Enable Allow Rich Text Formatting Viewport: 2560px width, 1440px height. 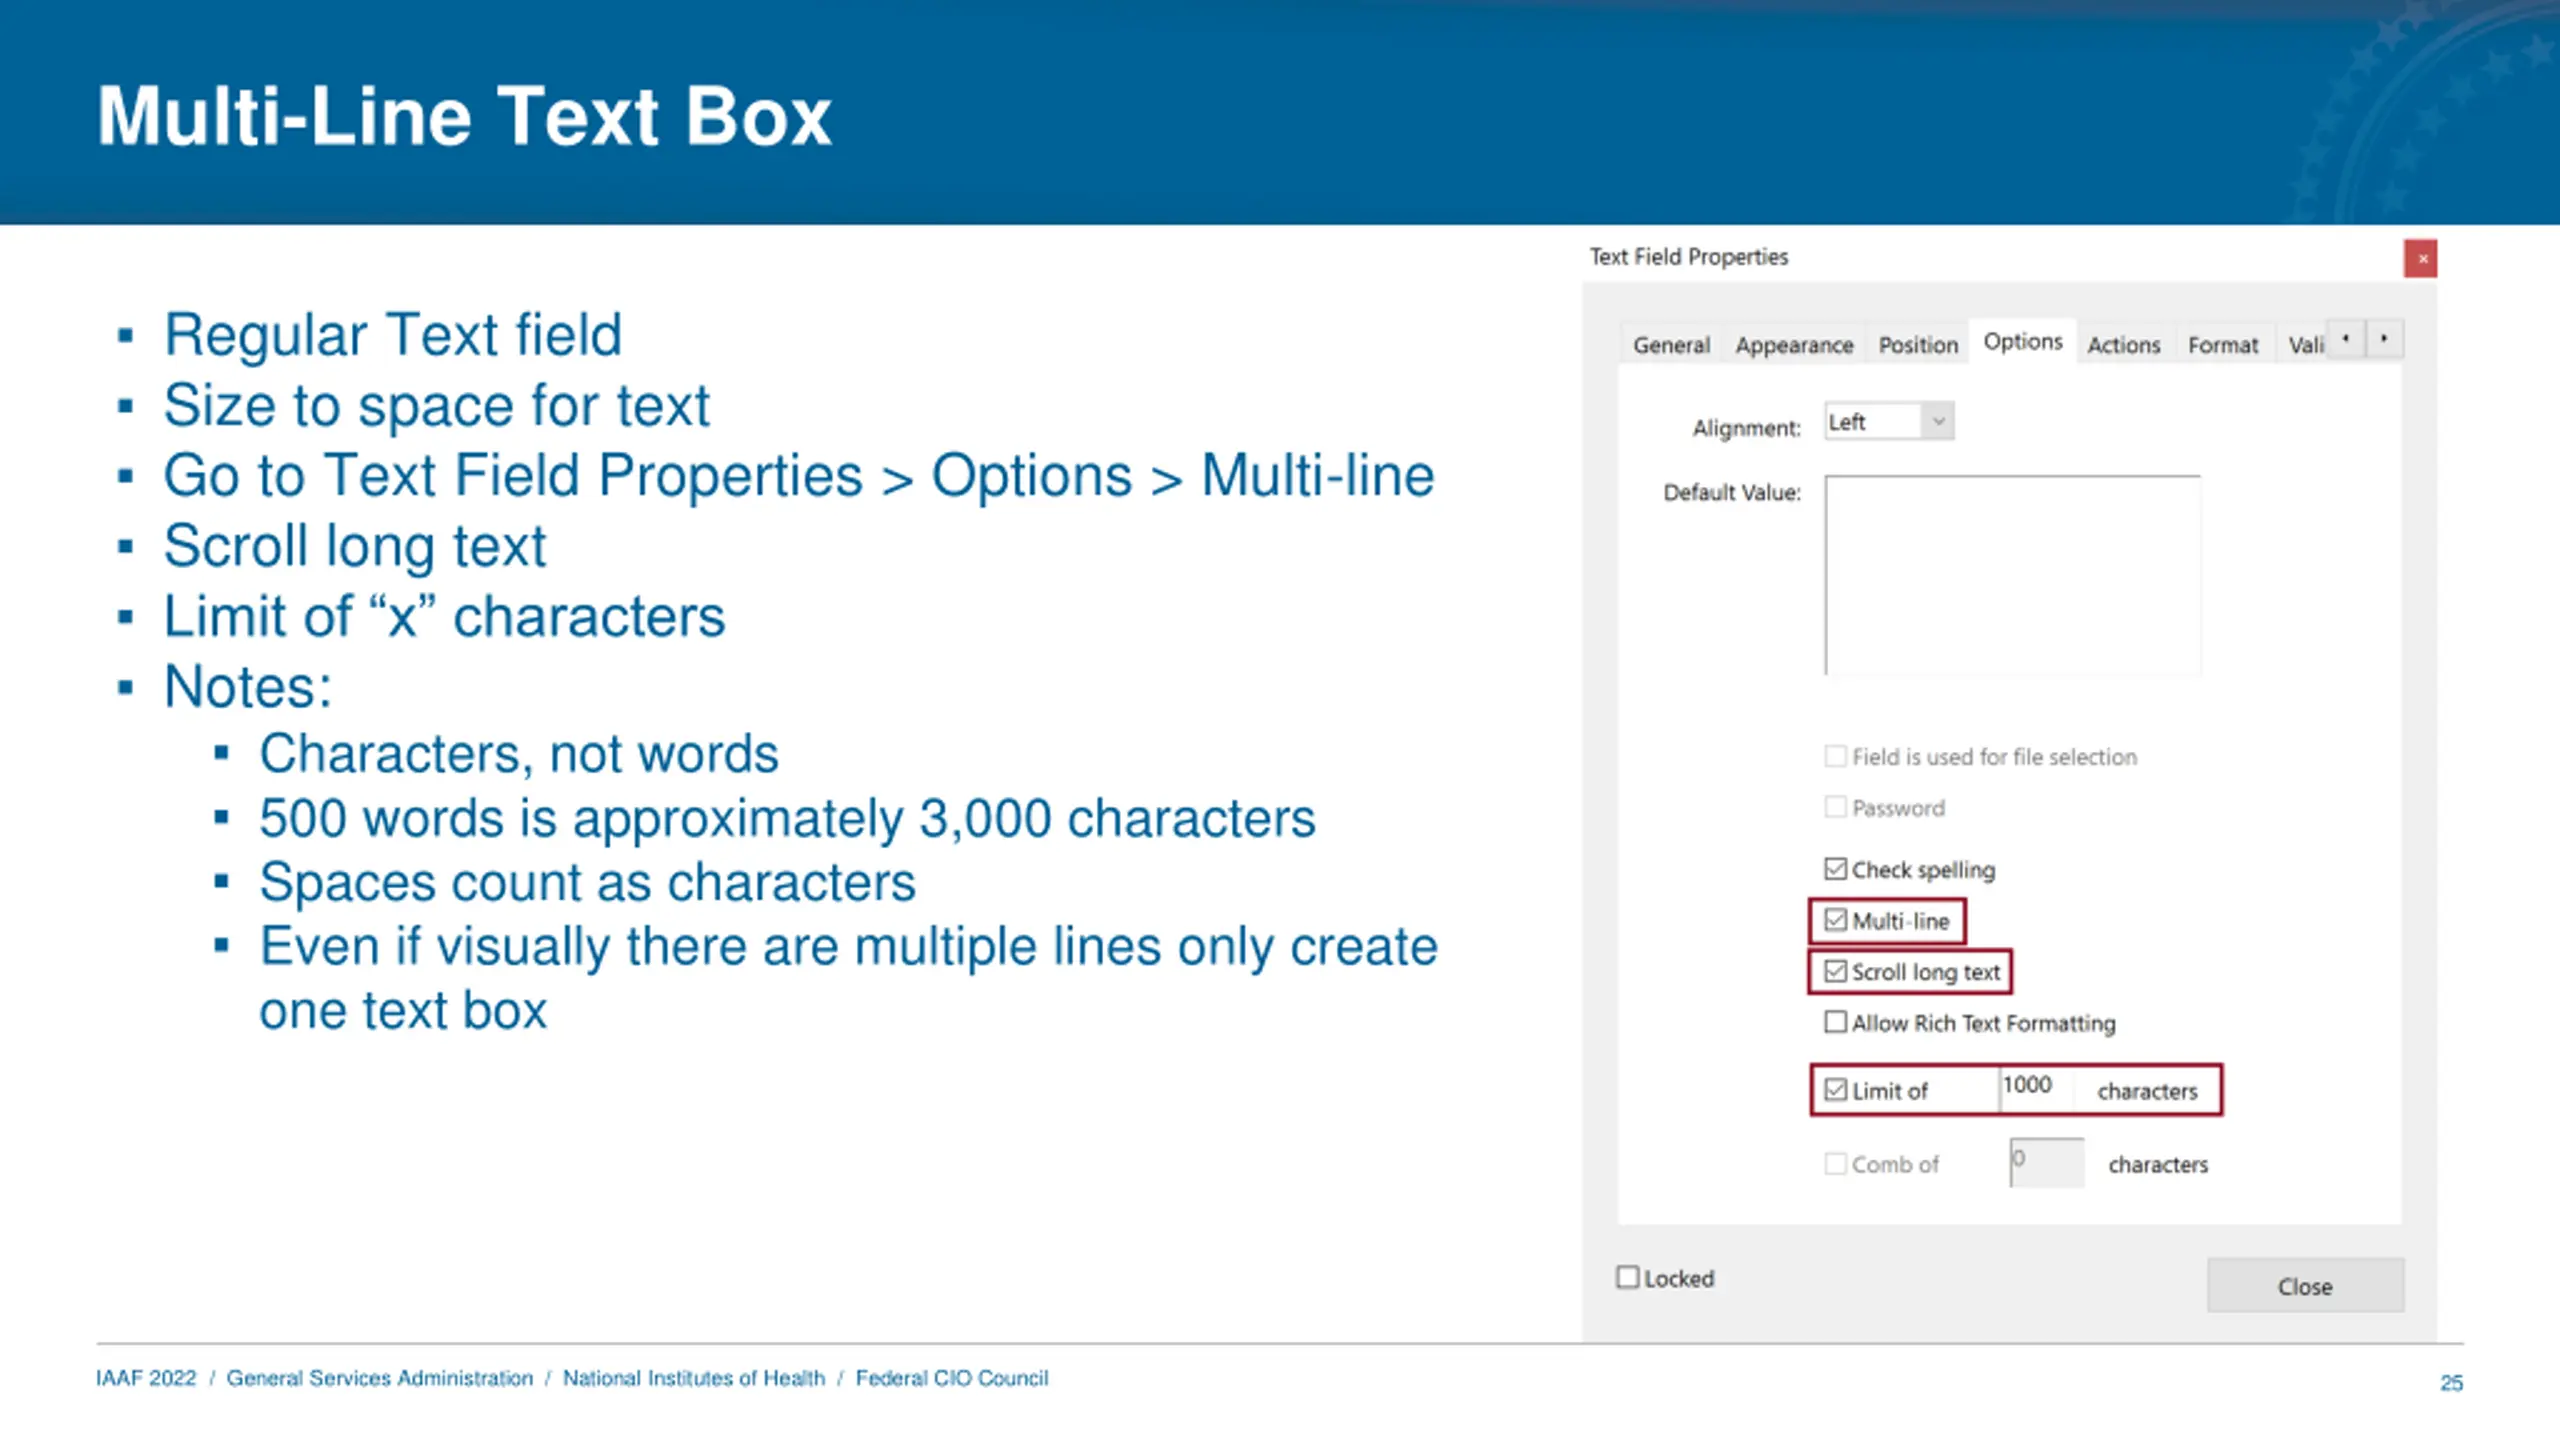(1836, 1022)
